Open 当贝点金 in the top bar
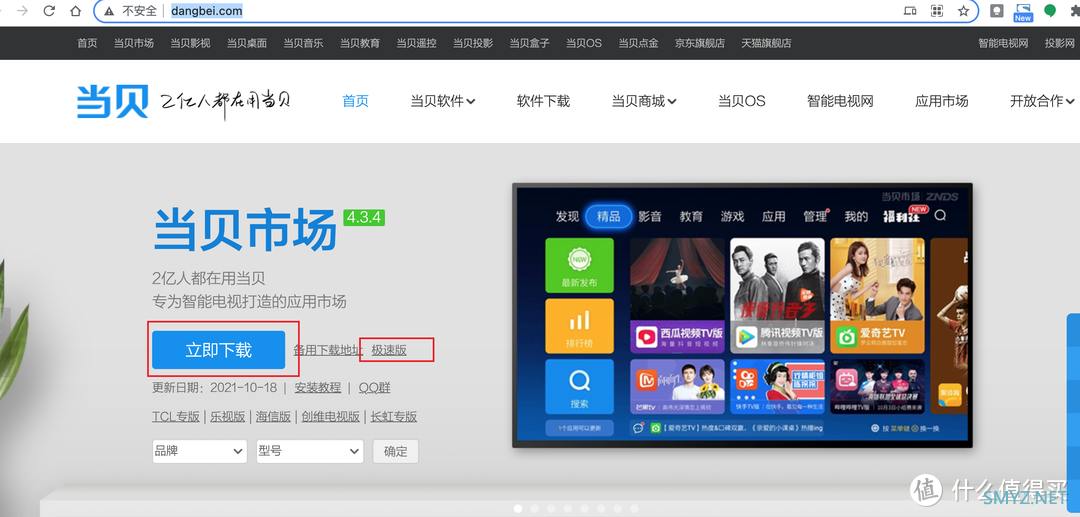1080x517 pixels. click(638, 43)
